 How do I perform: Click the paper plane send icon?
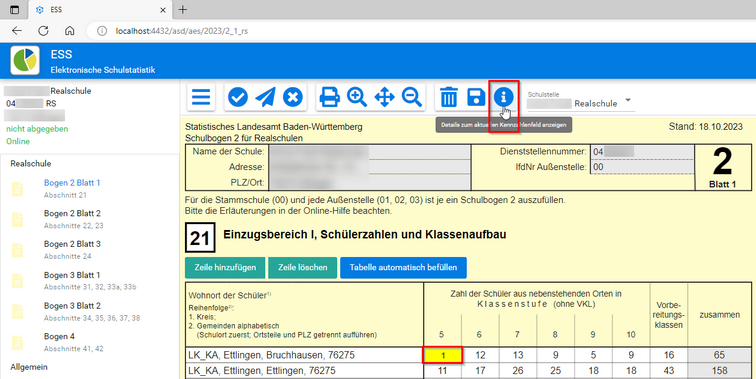tap(265, 97)
